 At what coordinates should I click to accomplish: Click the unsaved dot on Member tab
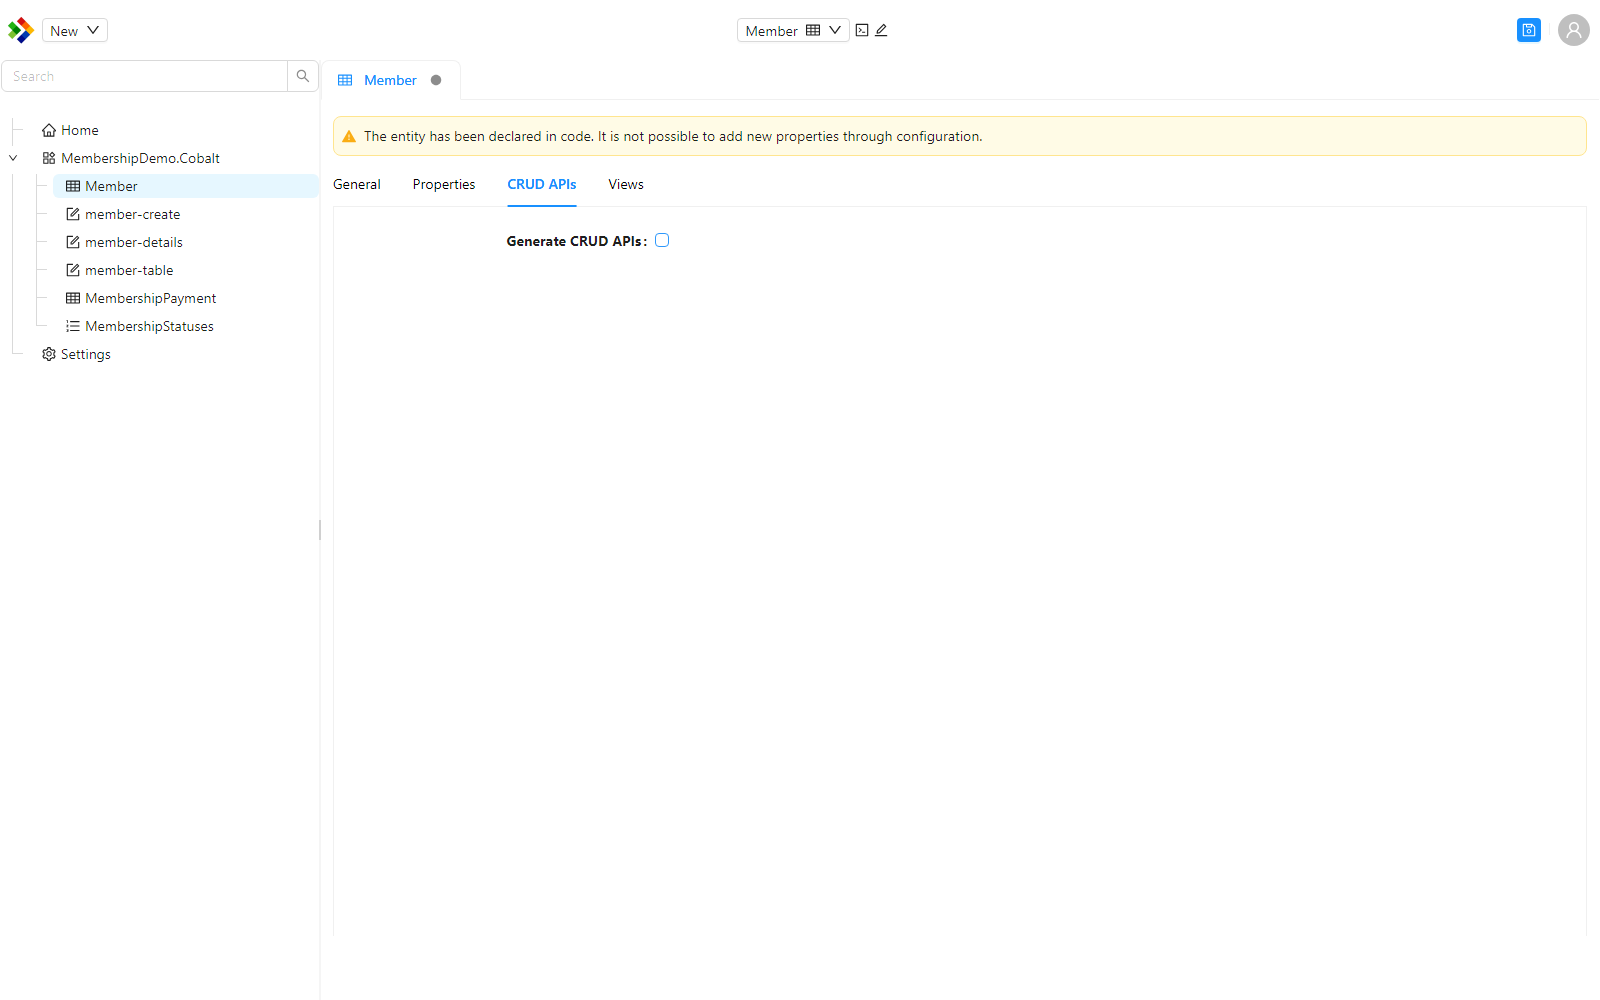(x=436, y=80)
